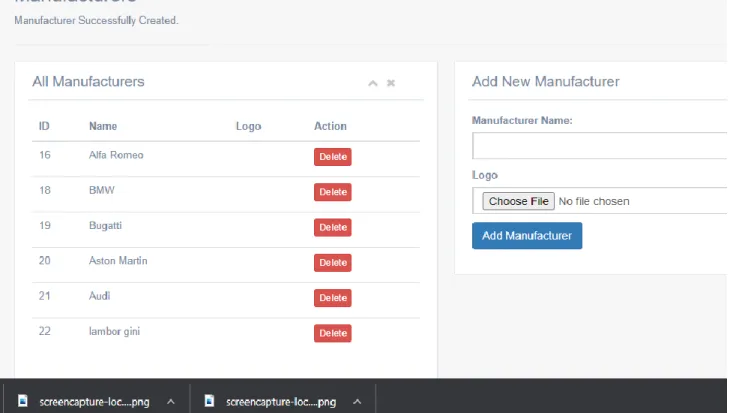The height and width of the screenshot is (413, 730).
Task: Select the BMW name cell
Action: click(x=101, y=190)
